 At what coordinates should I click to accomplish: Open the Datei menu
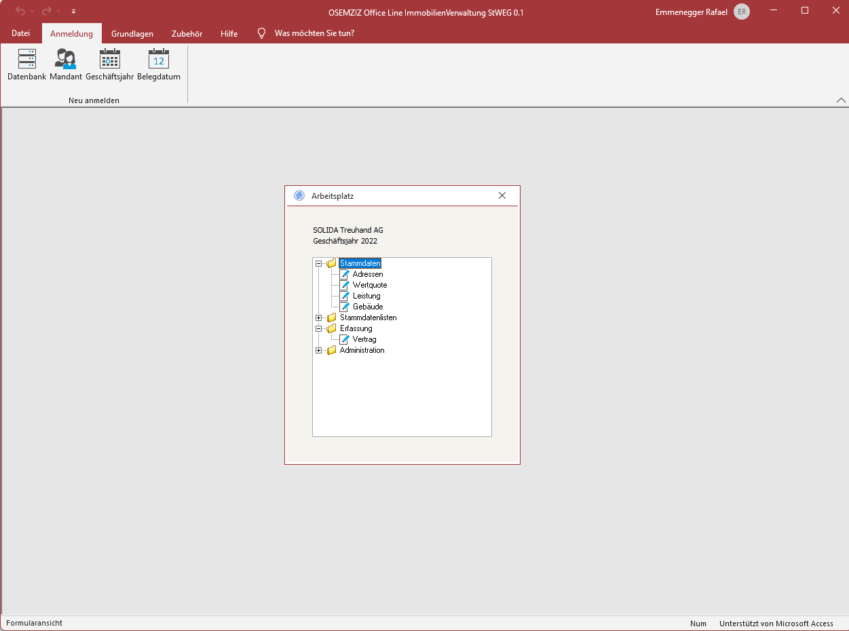[x=21, y=33]
